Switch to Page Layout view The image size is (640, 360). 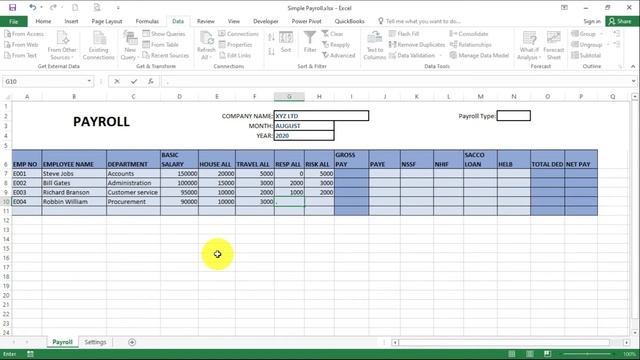pos(530,354)
